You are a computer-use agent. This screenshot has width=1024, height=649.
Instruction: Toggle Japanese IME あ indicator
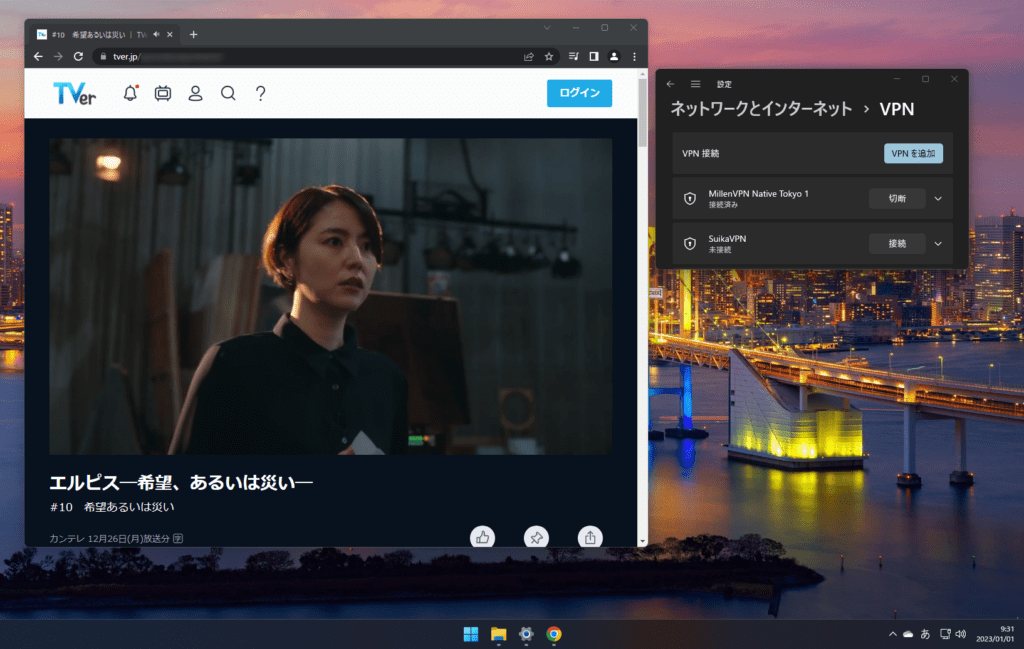click(925, 634)
